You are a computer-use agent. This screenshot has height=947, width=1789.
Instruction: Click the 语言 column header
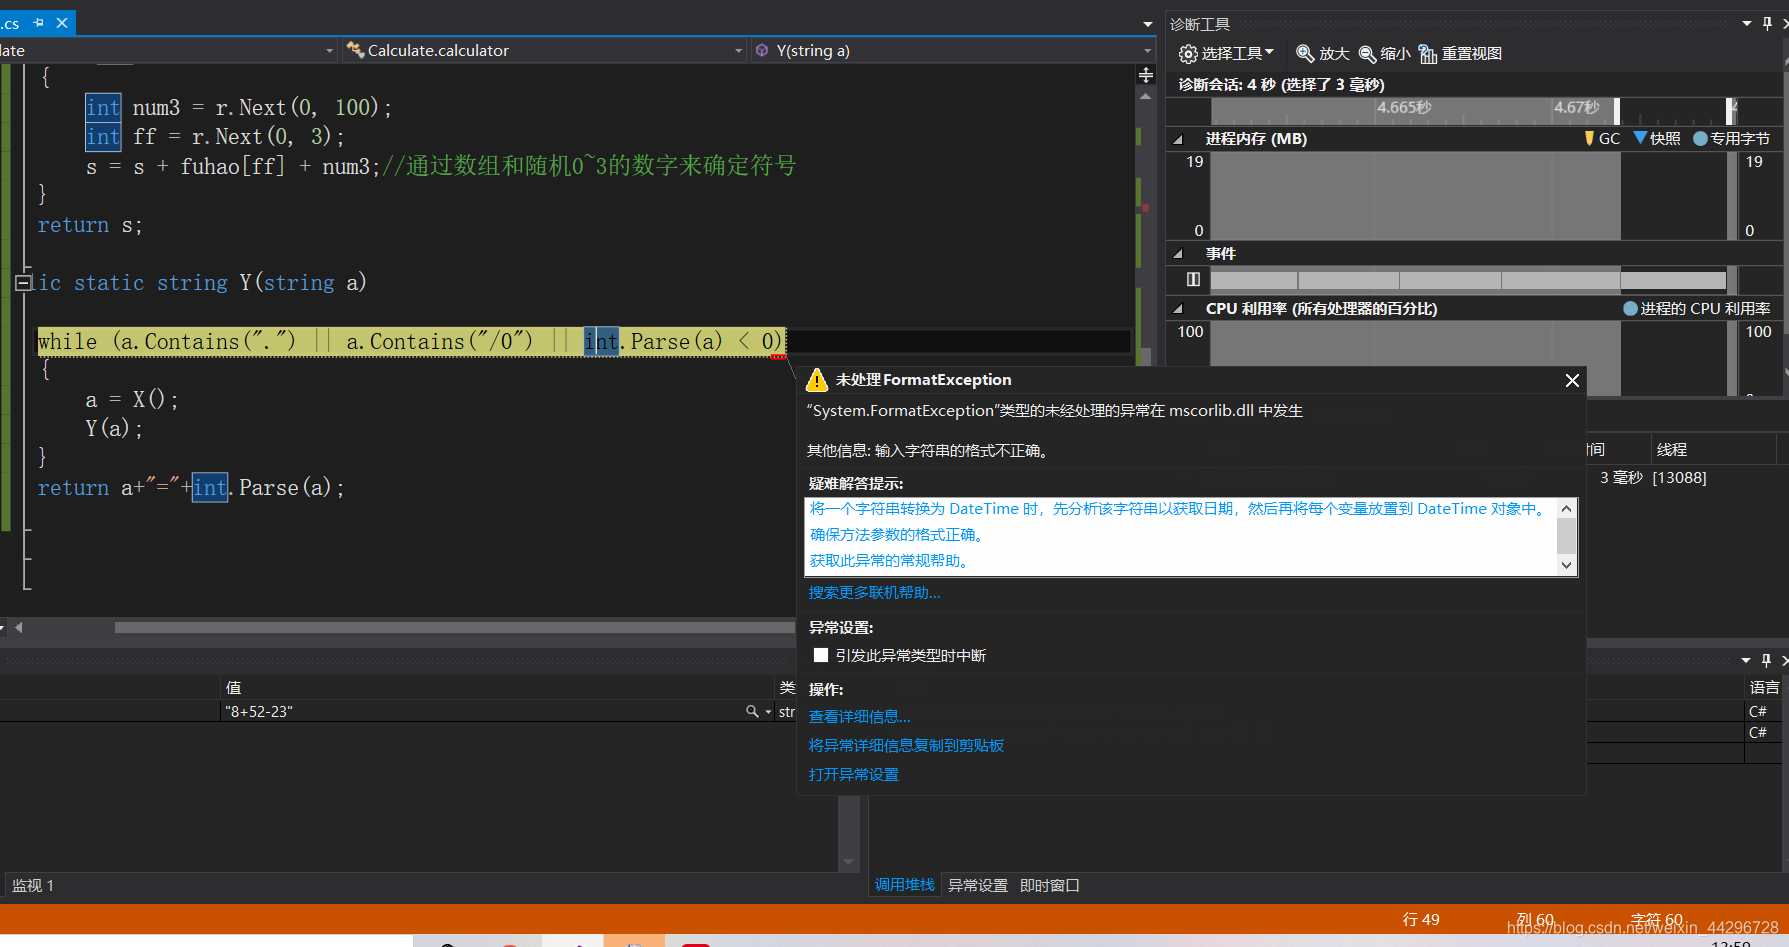point(1765,688)
